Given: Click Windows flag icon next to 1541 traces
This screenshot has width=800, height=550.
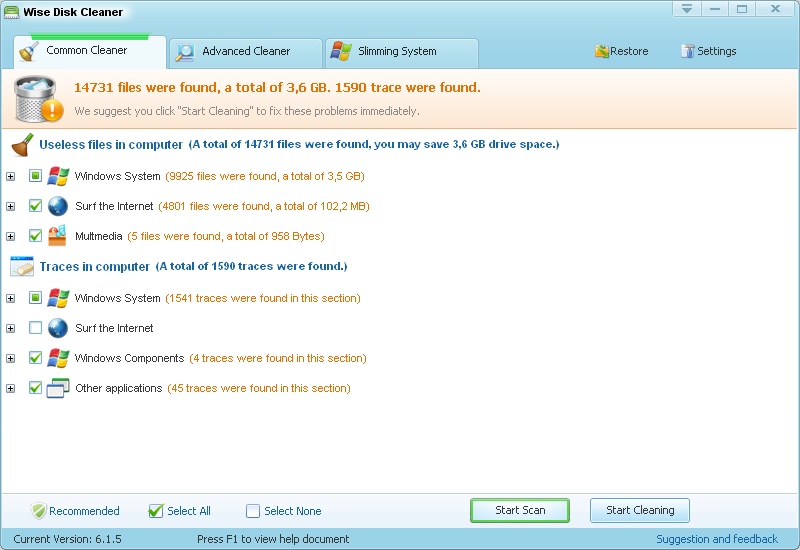Looking at the screenshot, I should pyautogui.click(x=58, y=298).
